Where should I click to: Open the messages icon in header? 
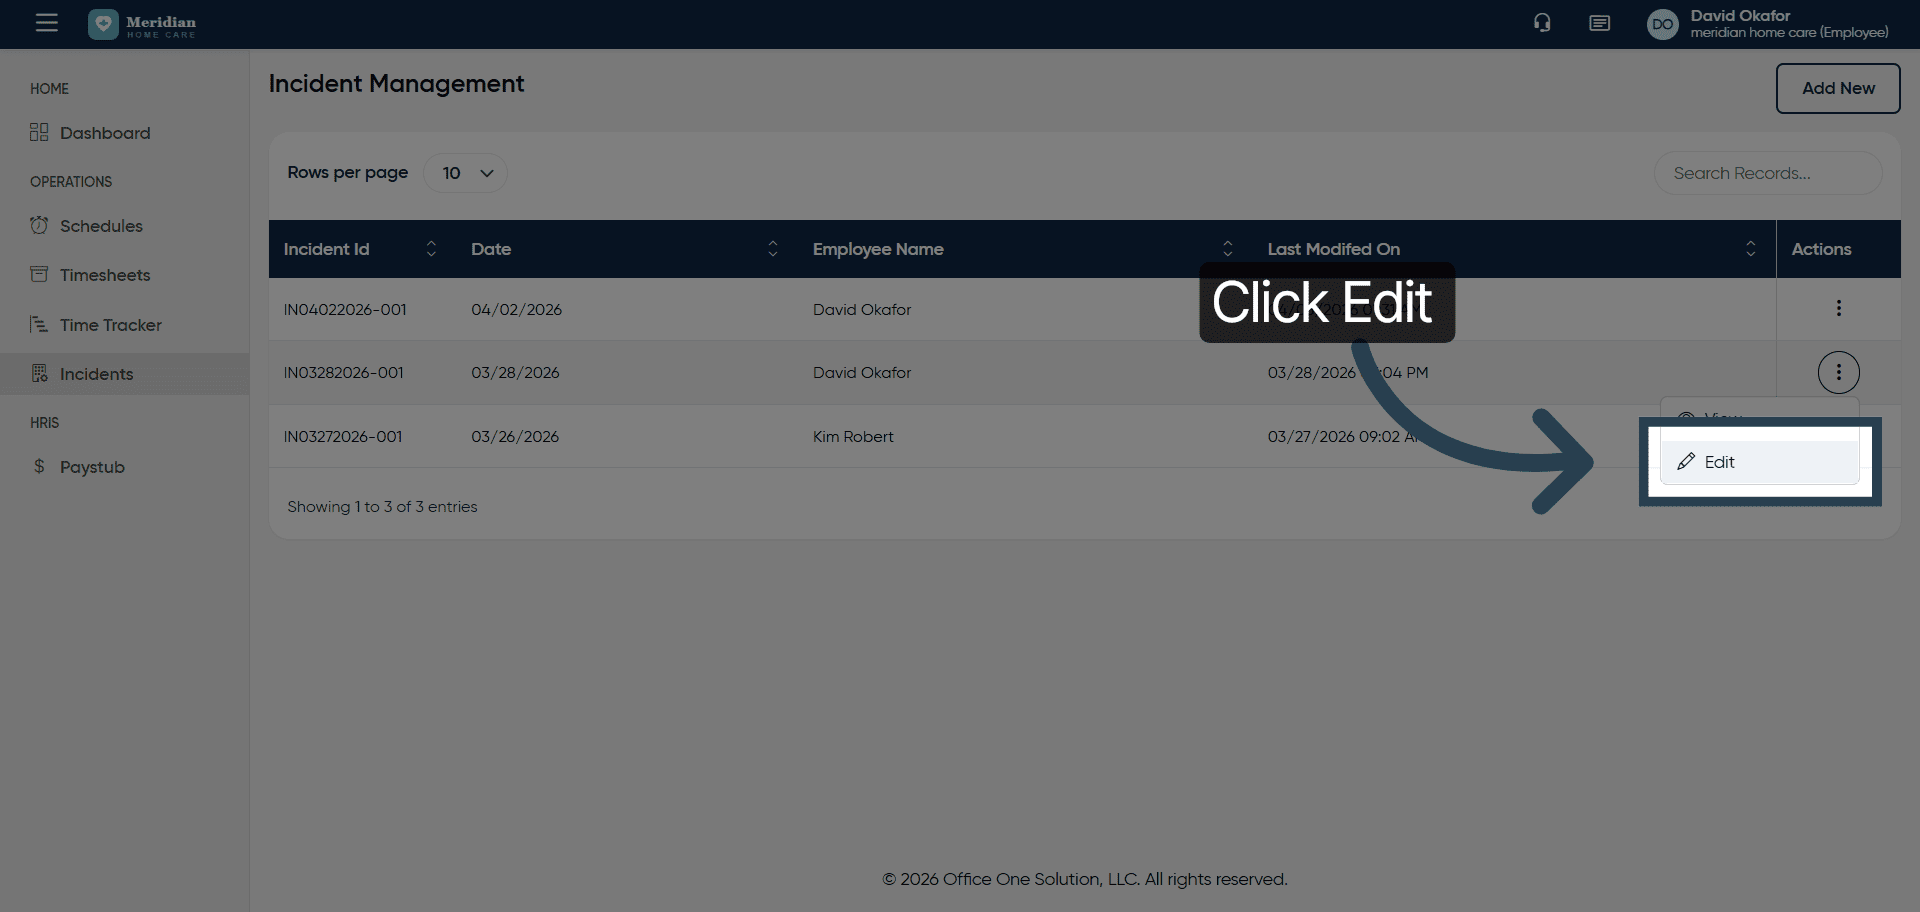click(x=1599, y=23)
